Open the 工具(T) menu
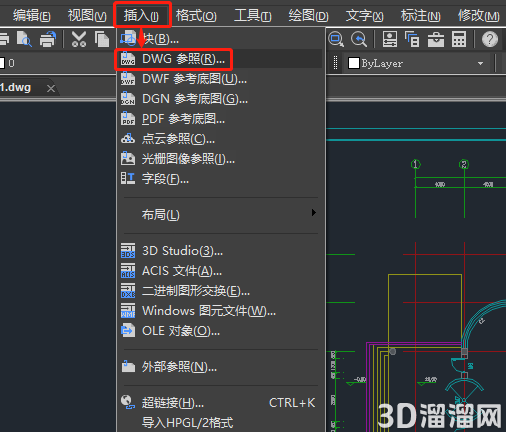Image resolution: width=506 pixels, height=432 pixels. 252,15
